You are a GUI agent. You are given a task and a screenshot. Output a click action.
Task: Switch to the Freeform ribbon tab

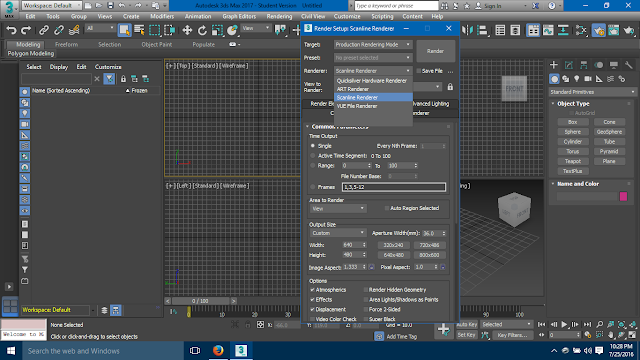(66, 44)
